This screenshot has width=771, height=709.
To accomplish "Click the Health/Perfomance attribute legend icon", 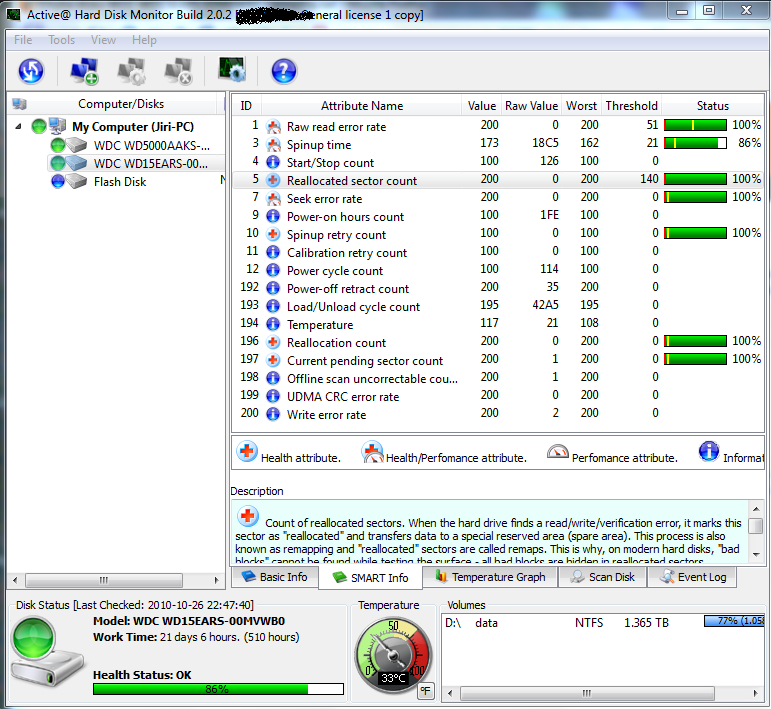I will [372, 452].
